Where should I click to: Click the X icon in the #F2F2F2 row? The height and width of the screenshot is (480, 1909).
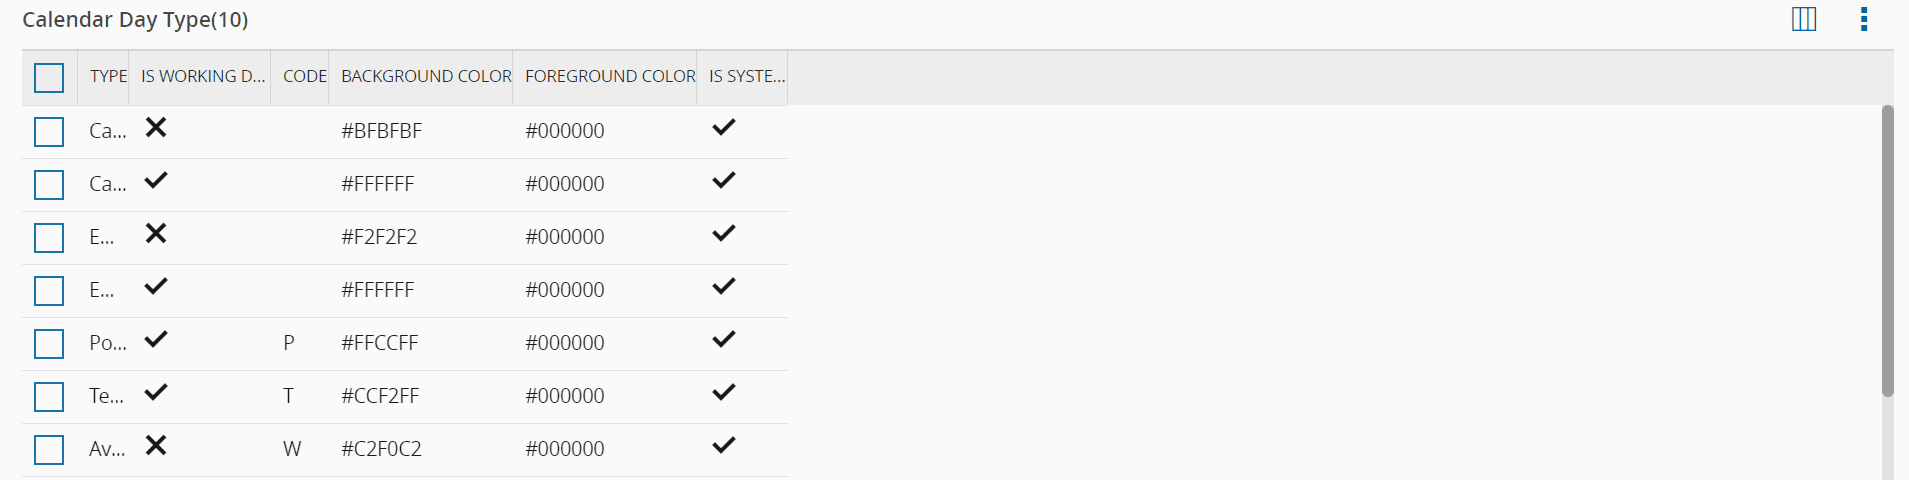pos(156,234)
